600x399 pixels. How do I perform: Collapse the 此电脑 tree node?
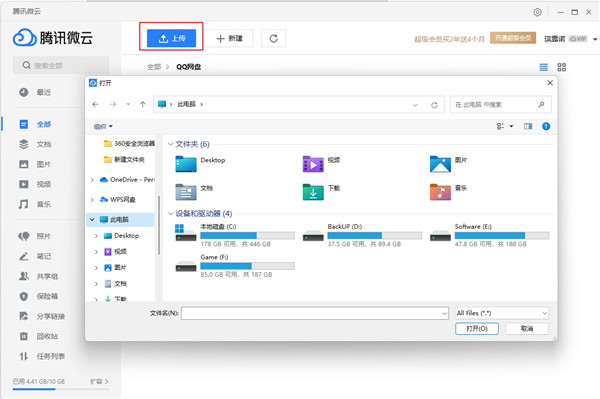click(x=92, y=219)
